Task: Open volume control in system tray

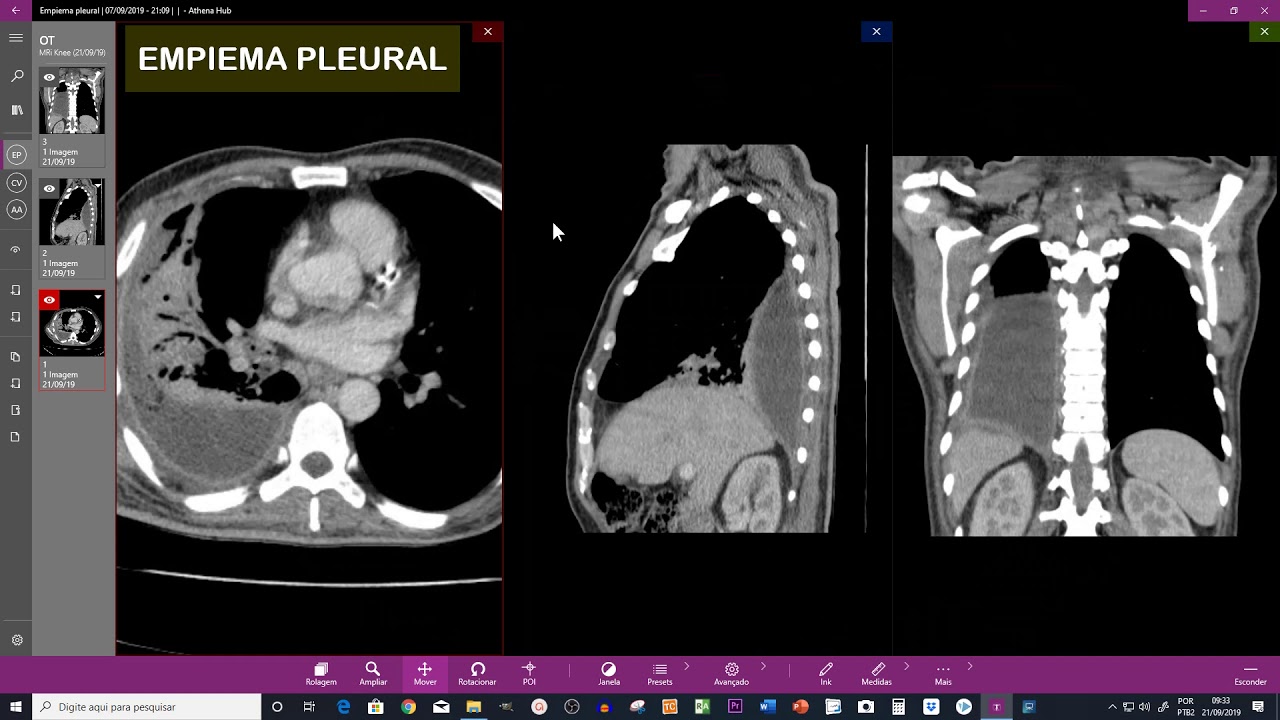Action: (x=1144, y=707)
